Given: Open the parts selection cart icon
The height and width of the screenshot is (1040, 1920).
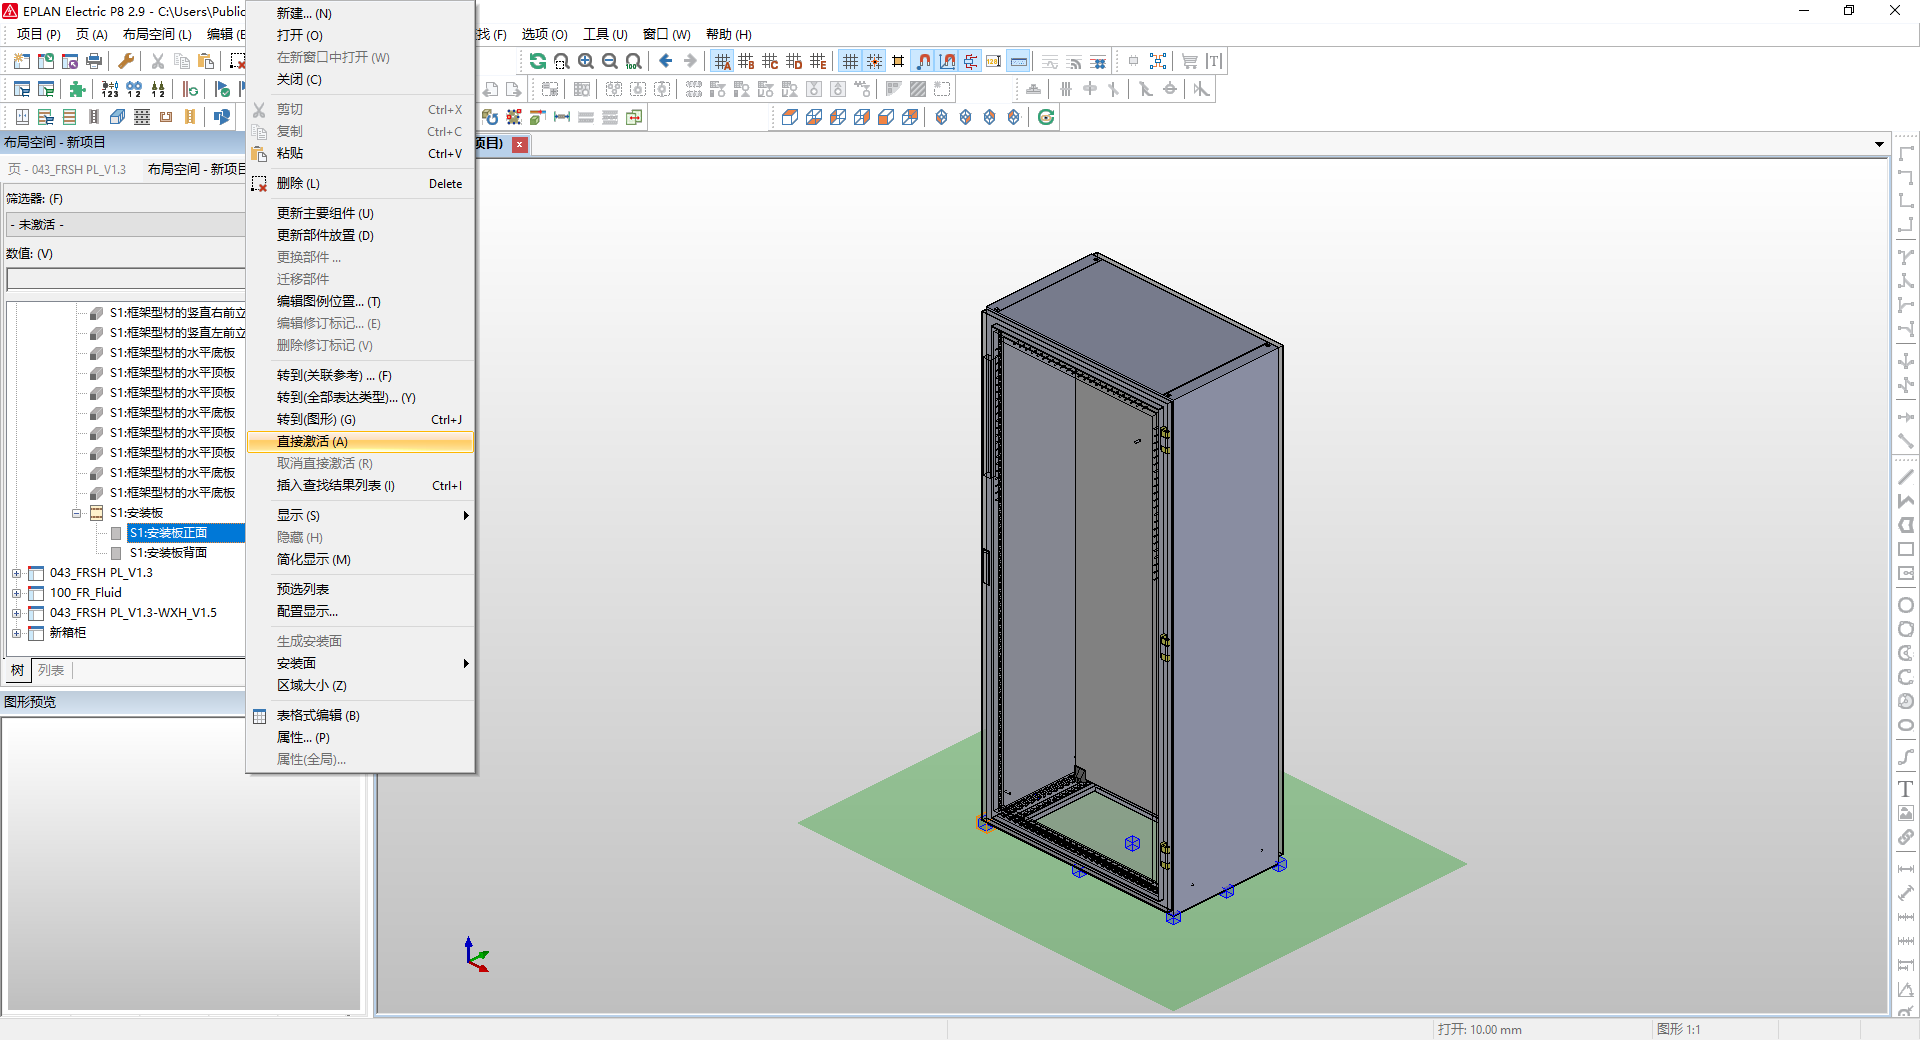Looking at the screenshot, I should (1190, 61).
